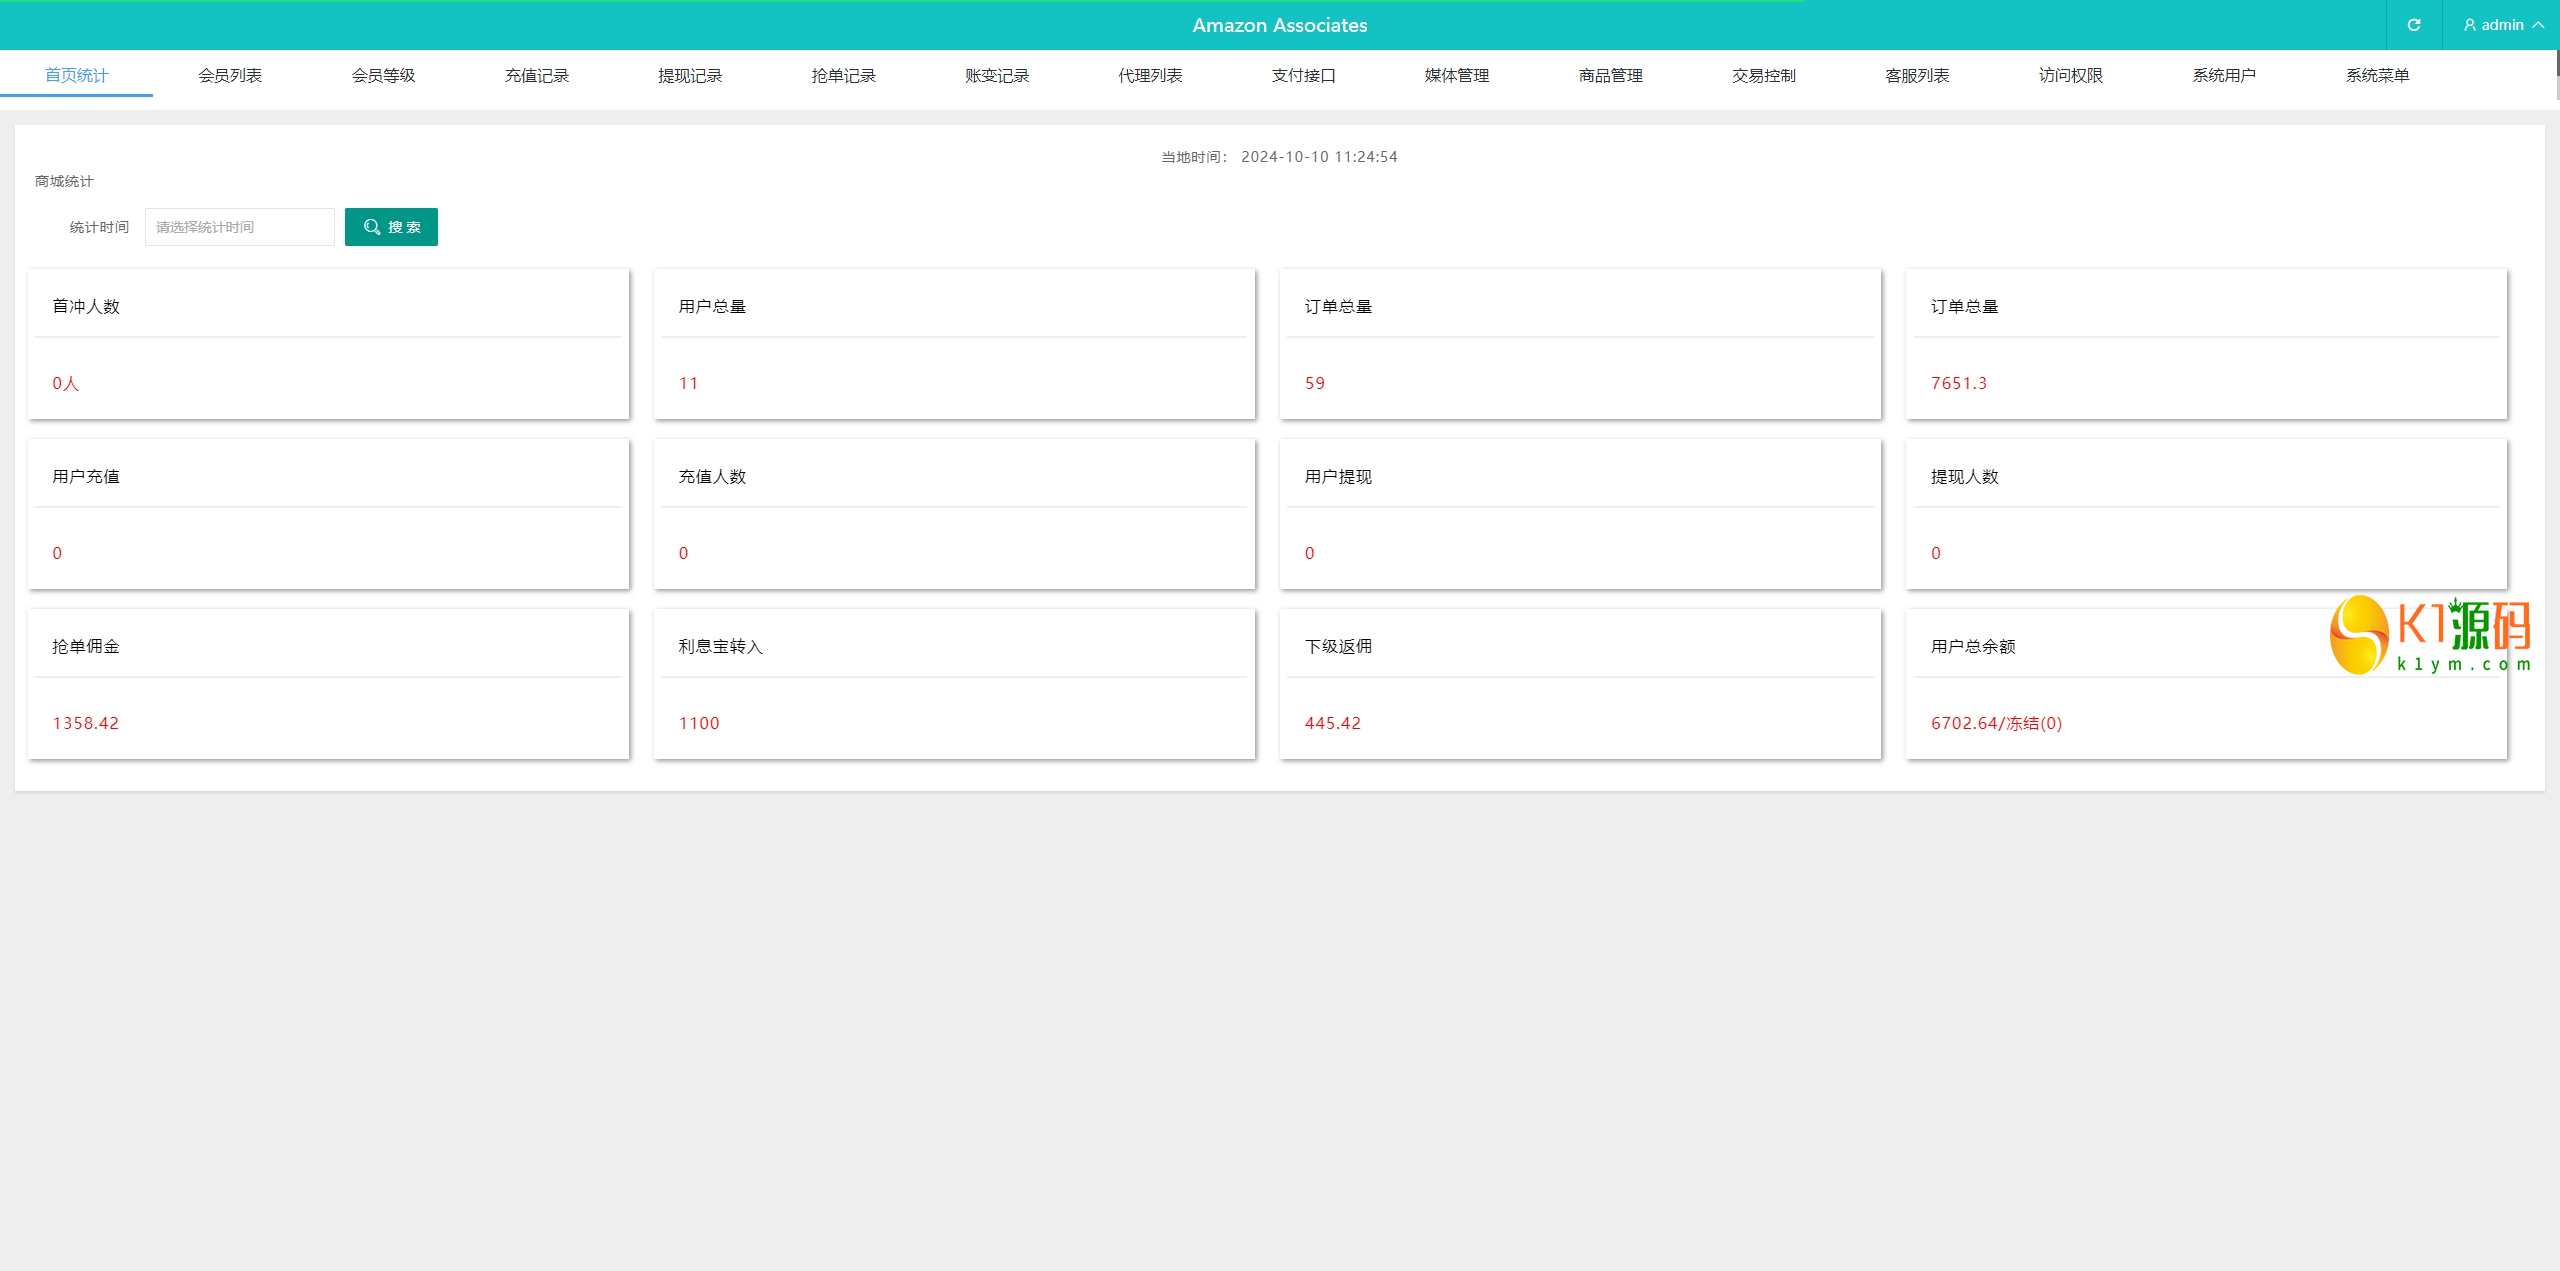
Task: Click the refresh icon in header
Action: [2413, 25]
